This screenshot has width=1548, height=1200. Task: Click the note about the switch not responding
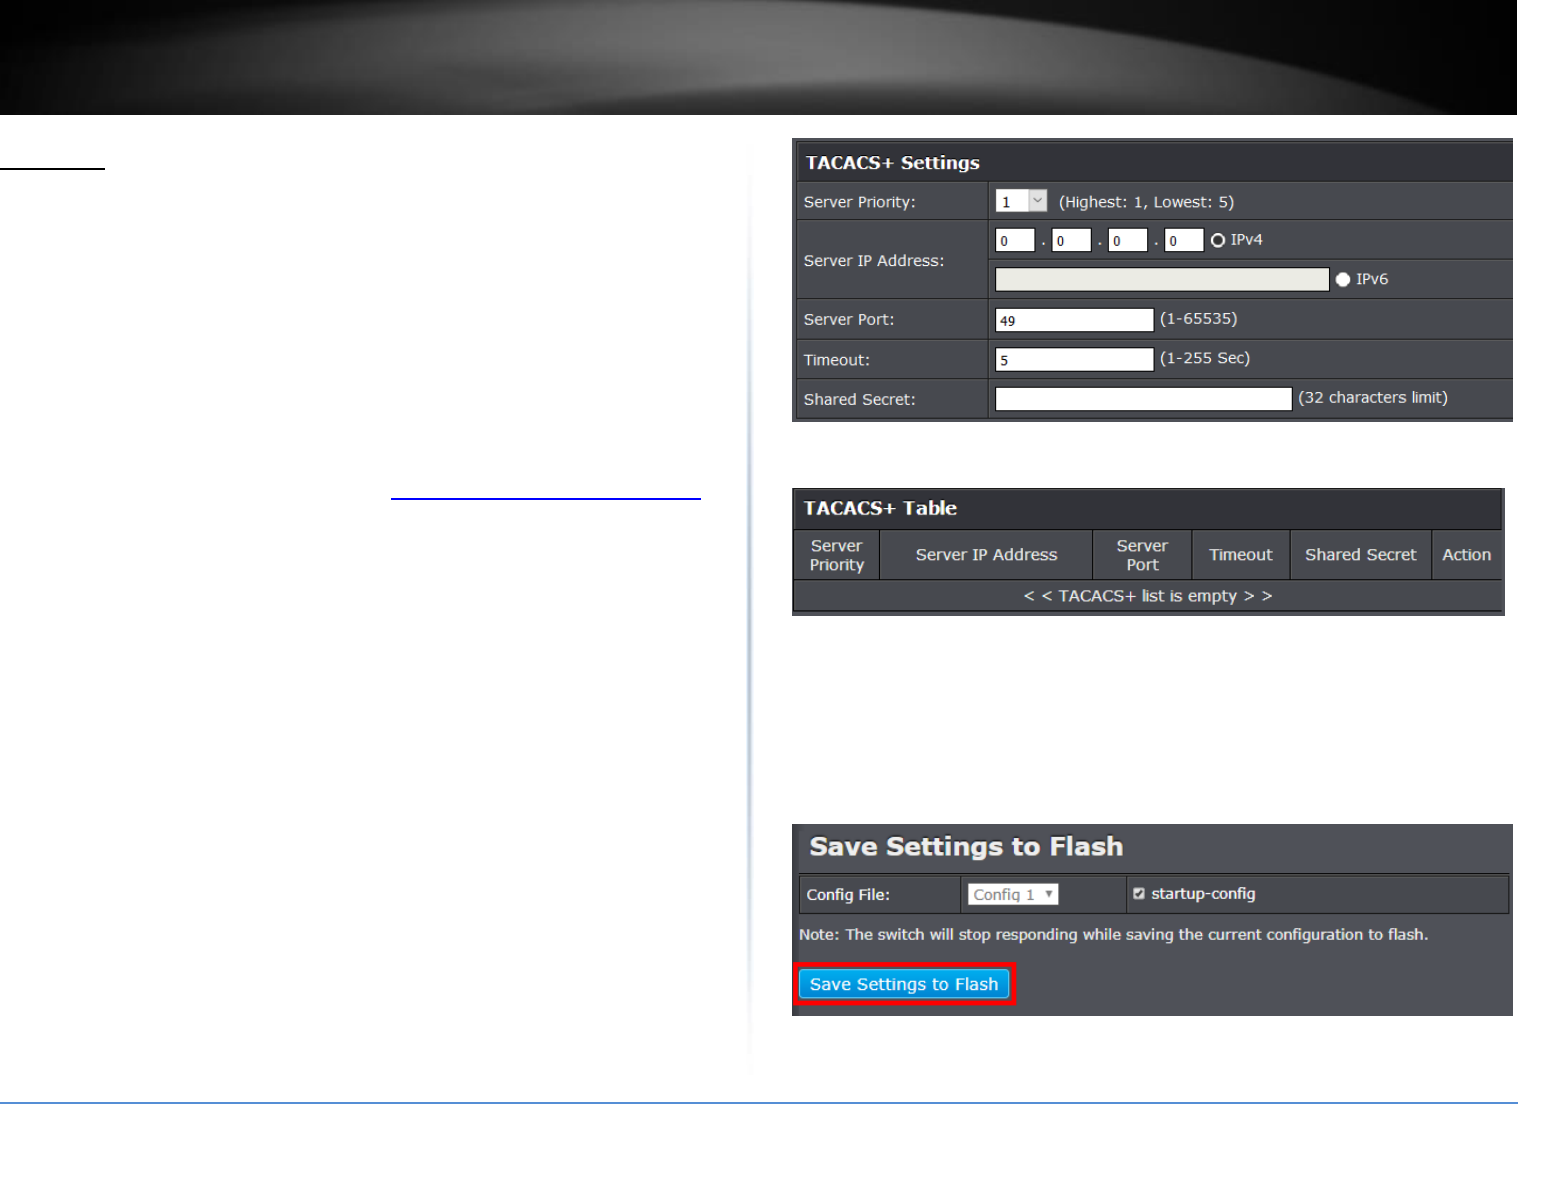(x=1113, y=935)
